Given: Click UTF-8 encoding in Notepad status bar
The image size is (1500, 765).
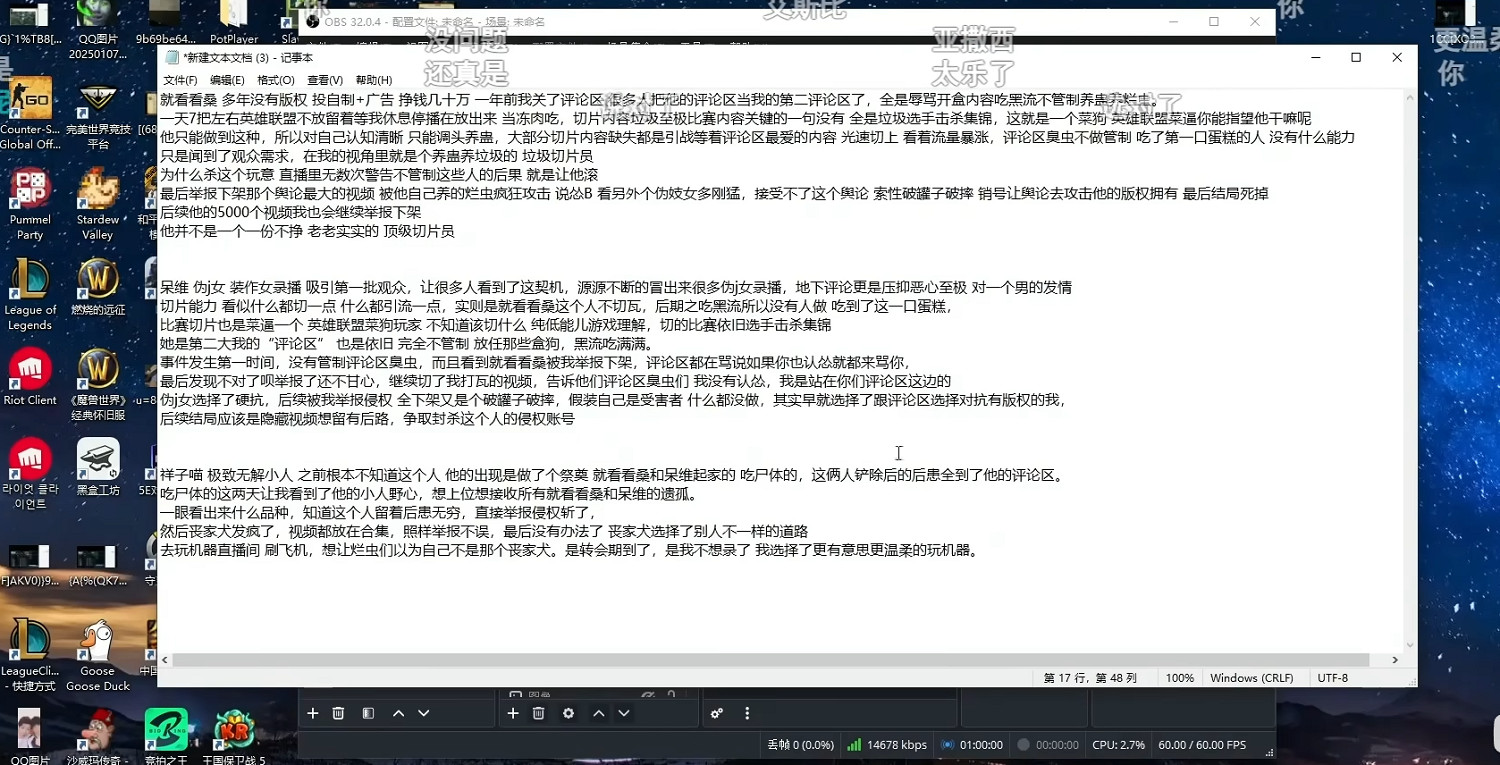Looking at the screenshot, I should pos(1332,677).
